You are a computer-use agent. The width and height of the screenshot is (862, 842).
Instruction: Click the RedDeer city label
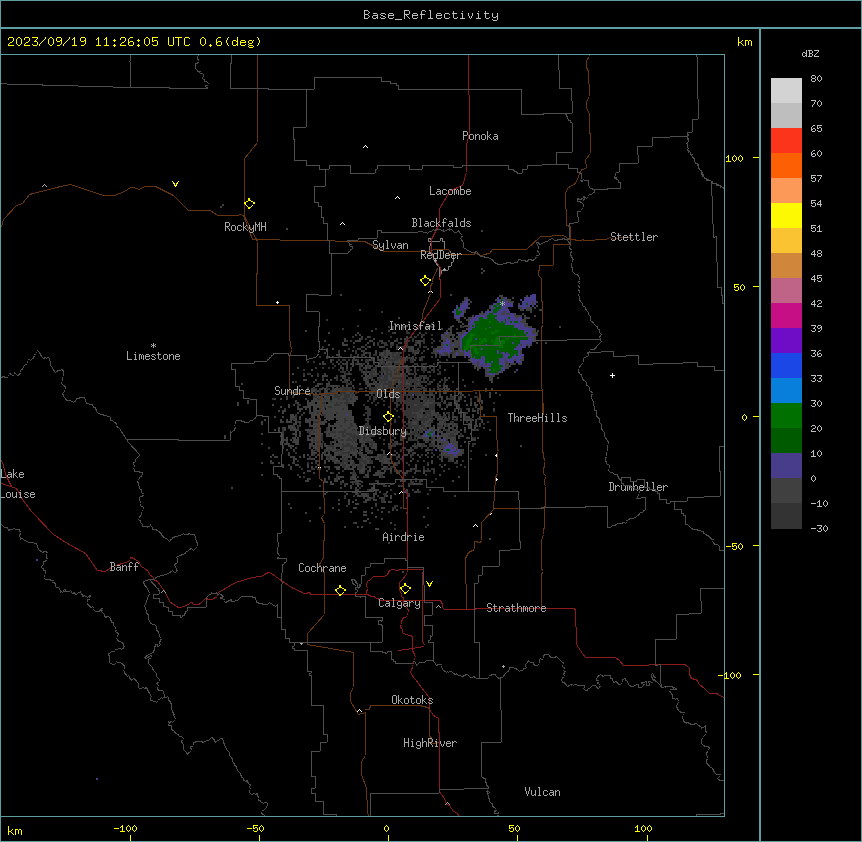tap(440, 255)
